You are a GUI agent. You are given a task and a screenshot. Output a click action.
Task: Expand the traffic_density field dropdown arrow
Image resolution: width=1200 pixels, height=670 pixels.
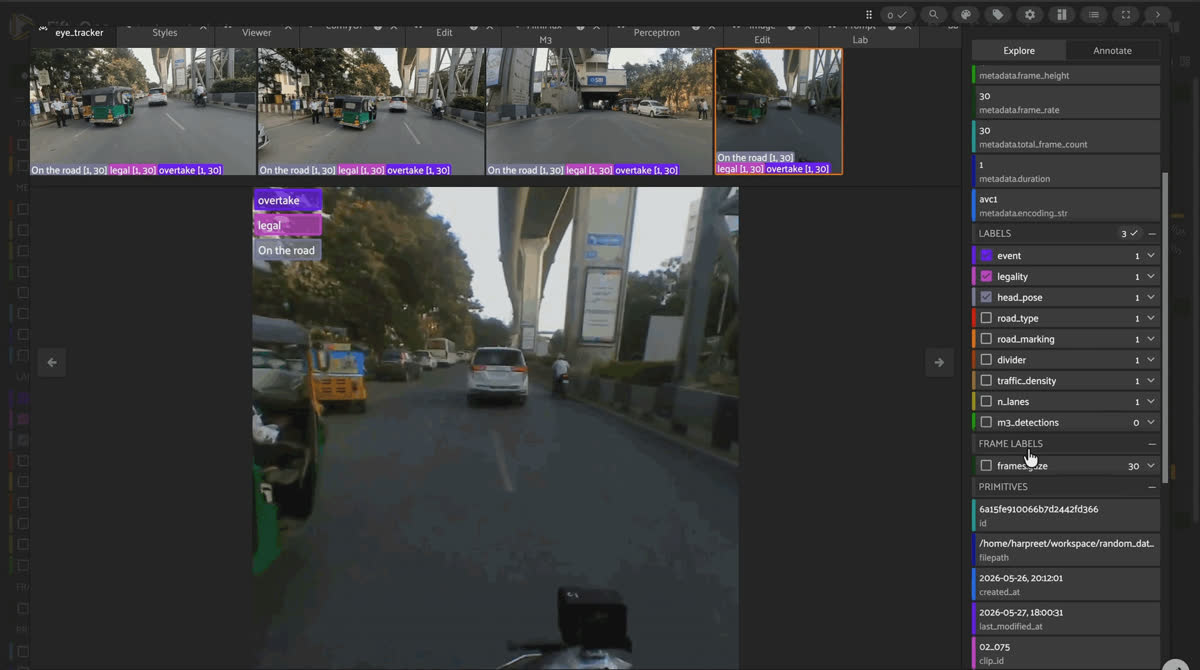point(1151,381)
